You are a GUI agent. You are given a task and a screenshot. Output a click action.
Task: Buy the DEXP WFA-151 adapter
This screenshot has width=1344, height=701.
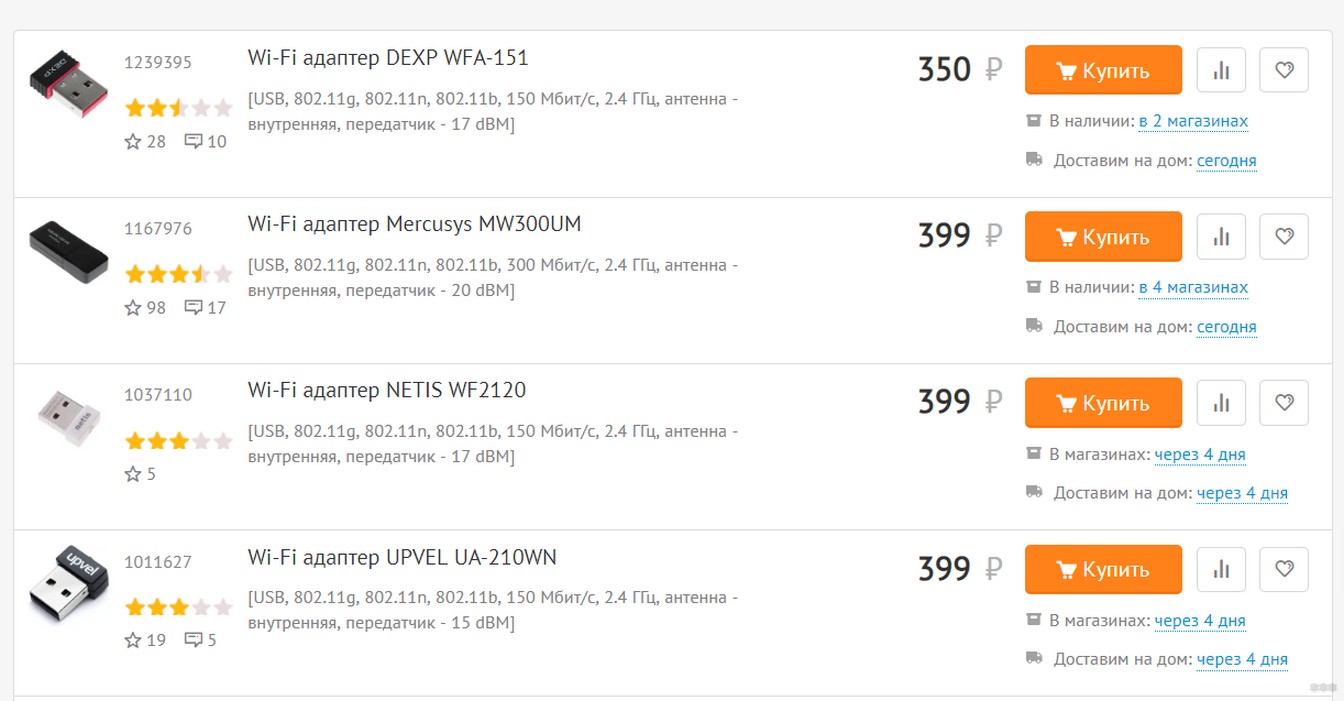[1103, 70]
